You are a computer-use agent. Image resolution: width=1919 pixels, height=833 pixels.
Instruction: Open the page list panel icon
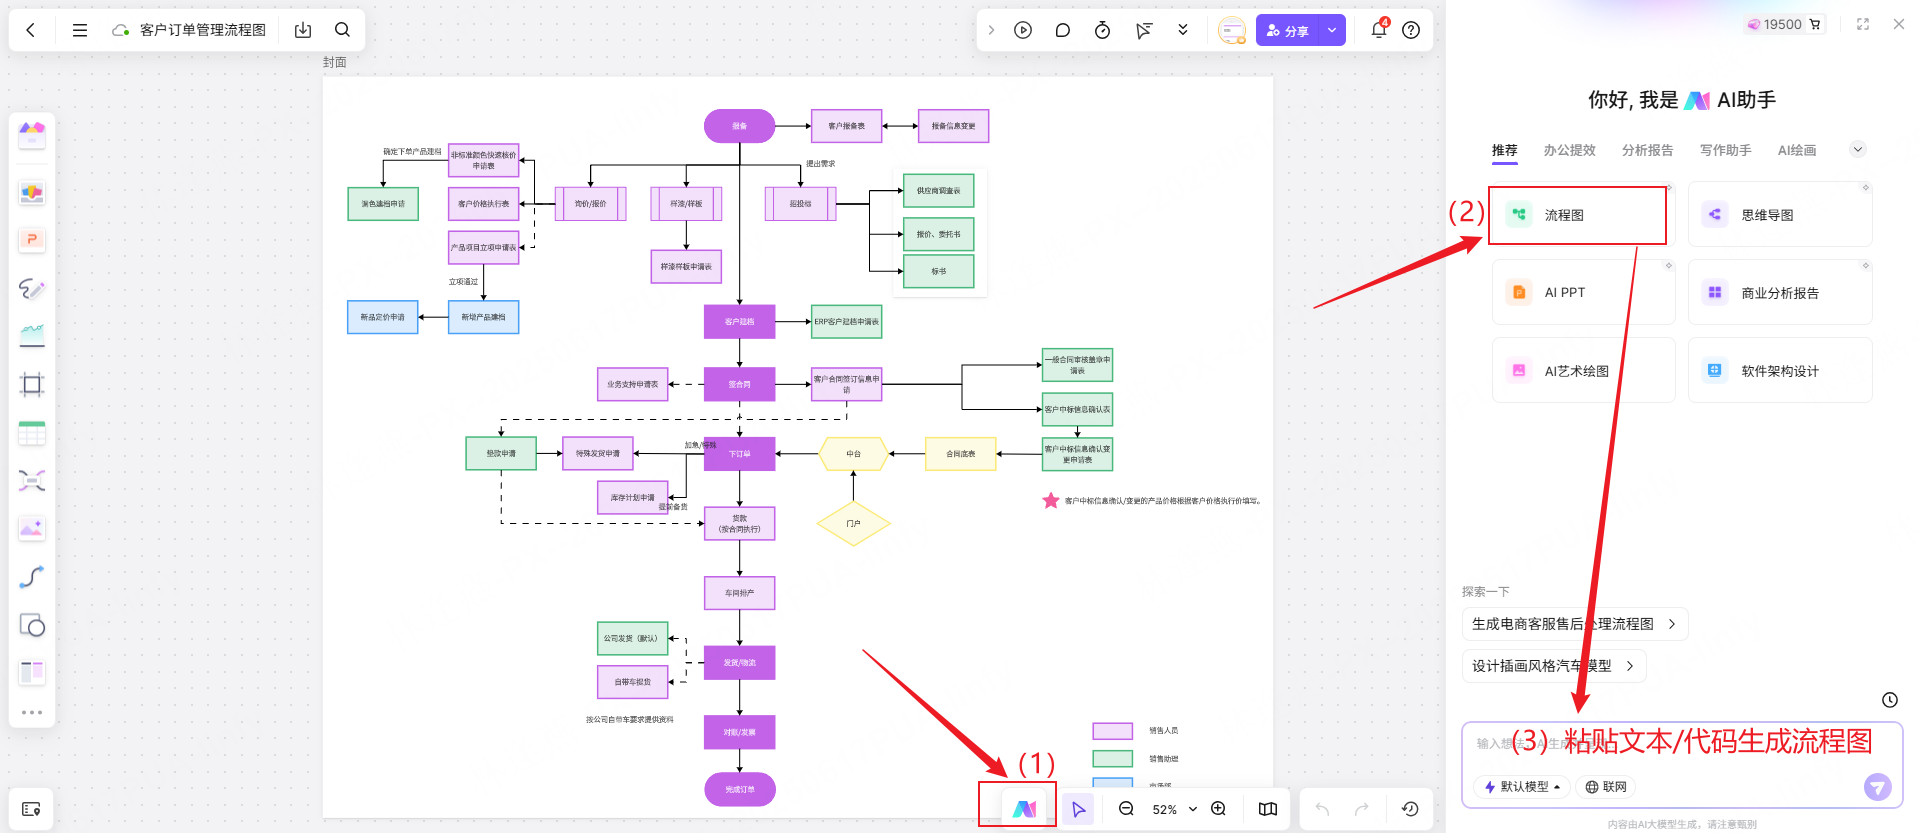[31, 809]
